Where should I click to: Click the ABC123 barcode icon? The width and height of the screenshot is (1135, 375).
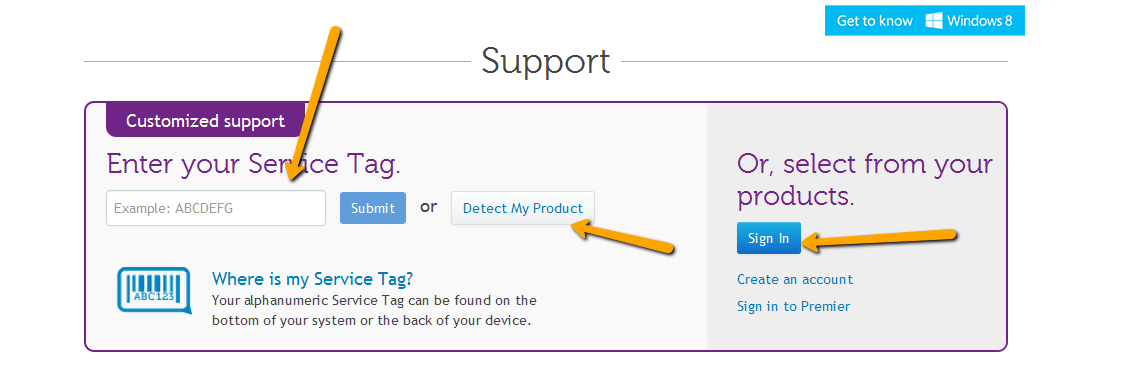pyautogui.click(x=154, y=290)
